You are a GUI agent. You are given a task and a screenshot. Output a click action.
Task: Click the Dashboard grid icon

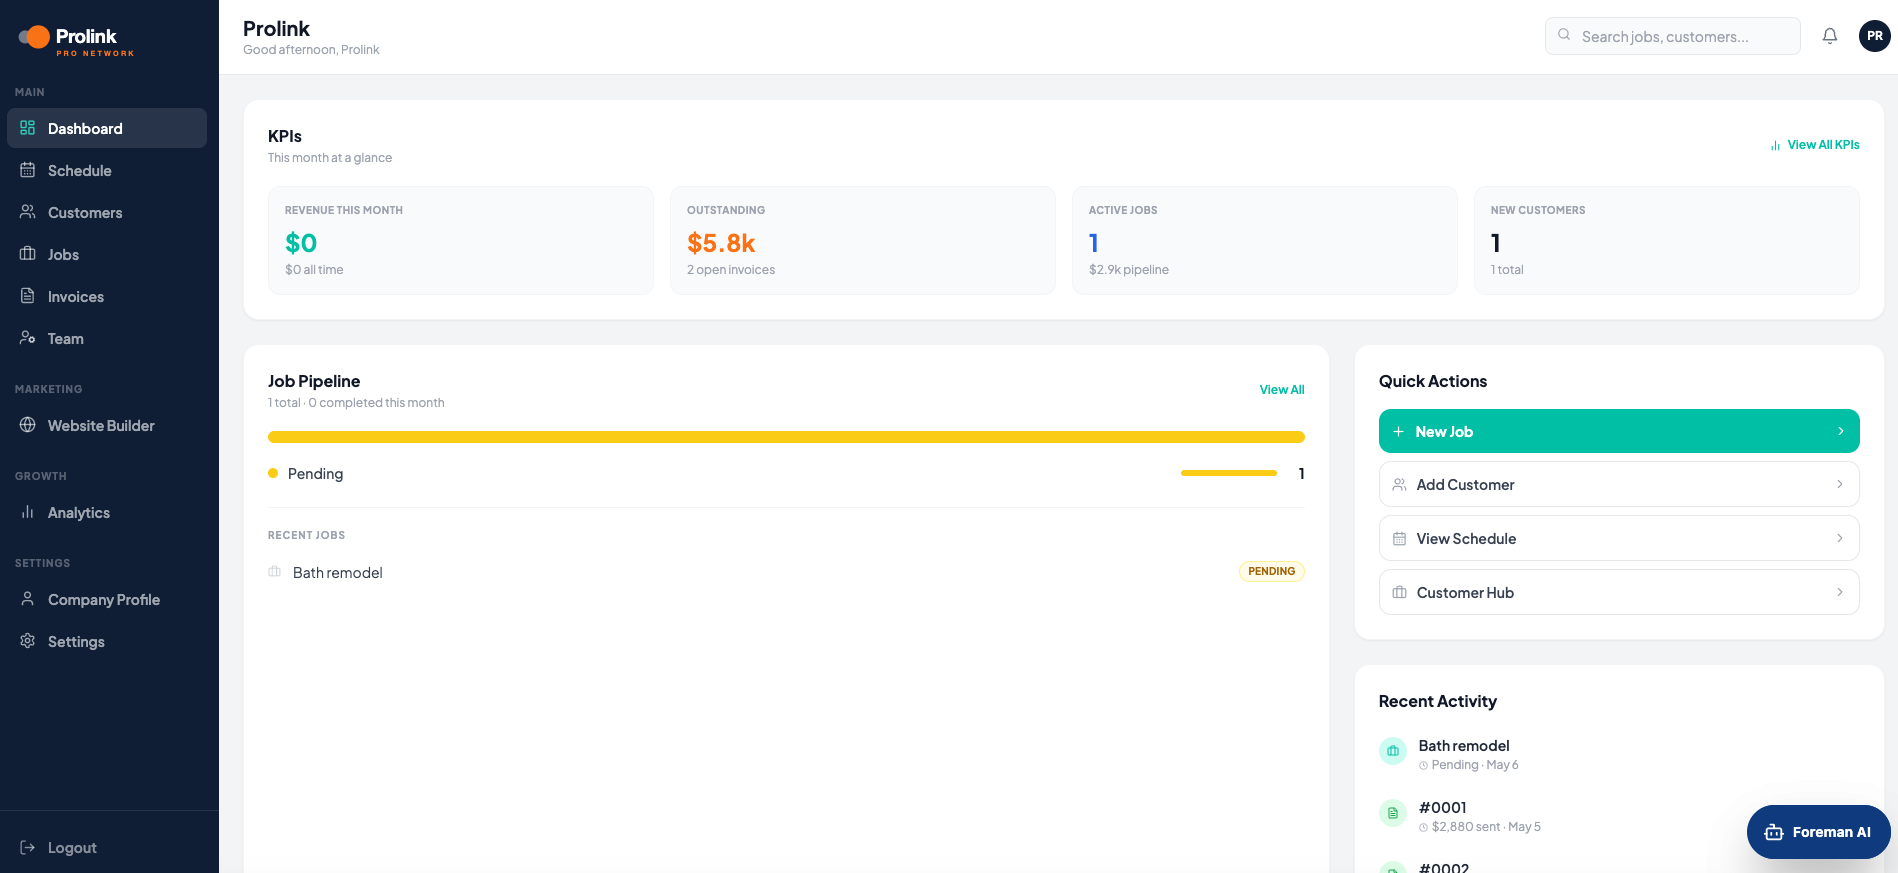[x=28, y=128]
